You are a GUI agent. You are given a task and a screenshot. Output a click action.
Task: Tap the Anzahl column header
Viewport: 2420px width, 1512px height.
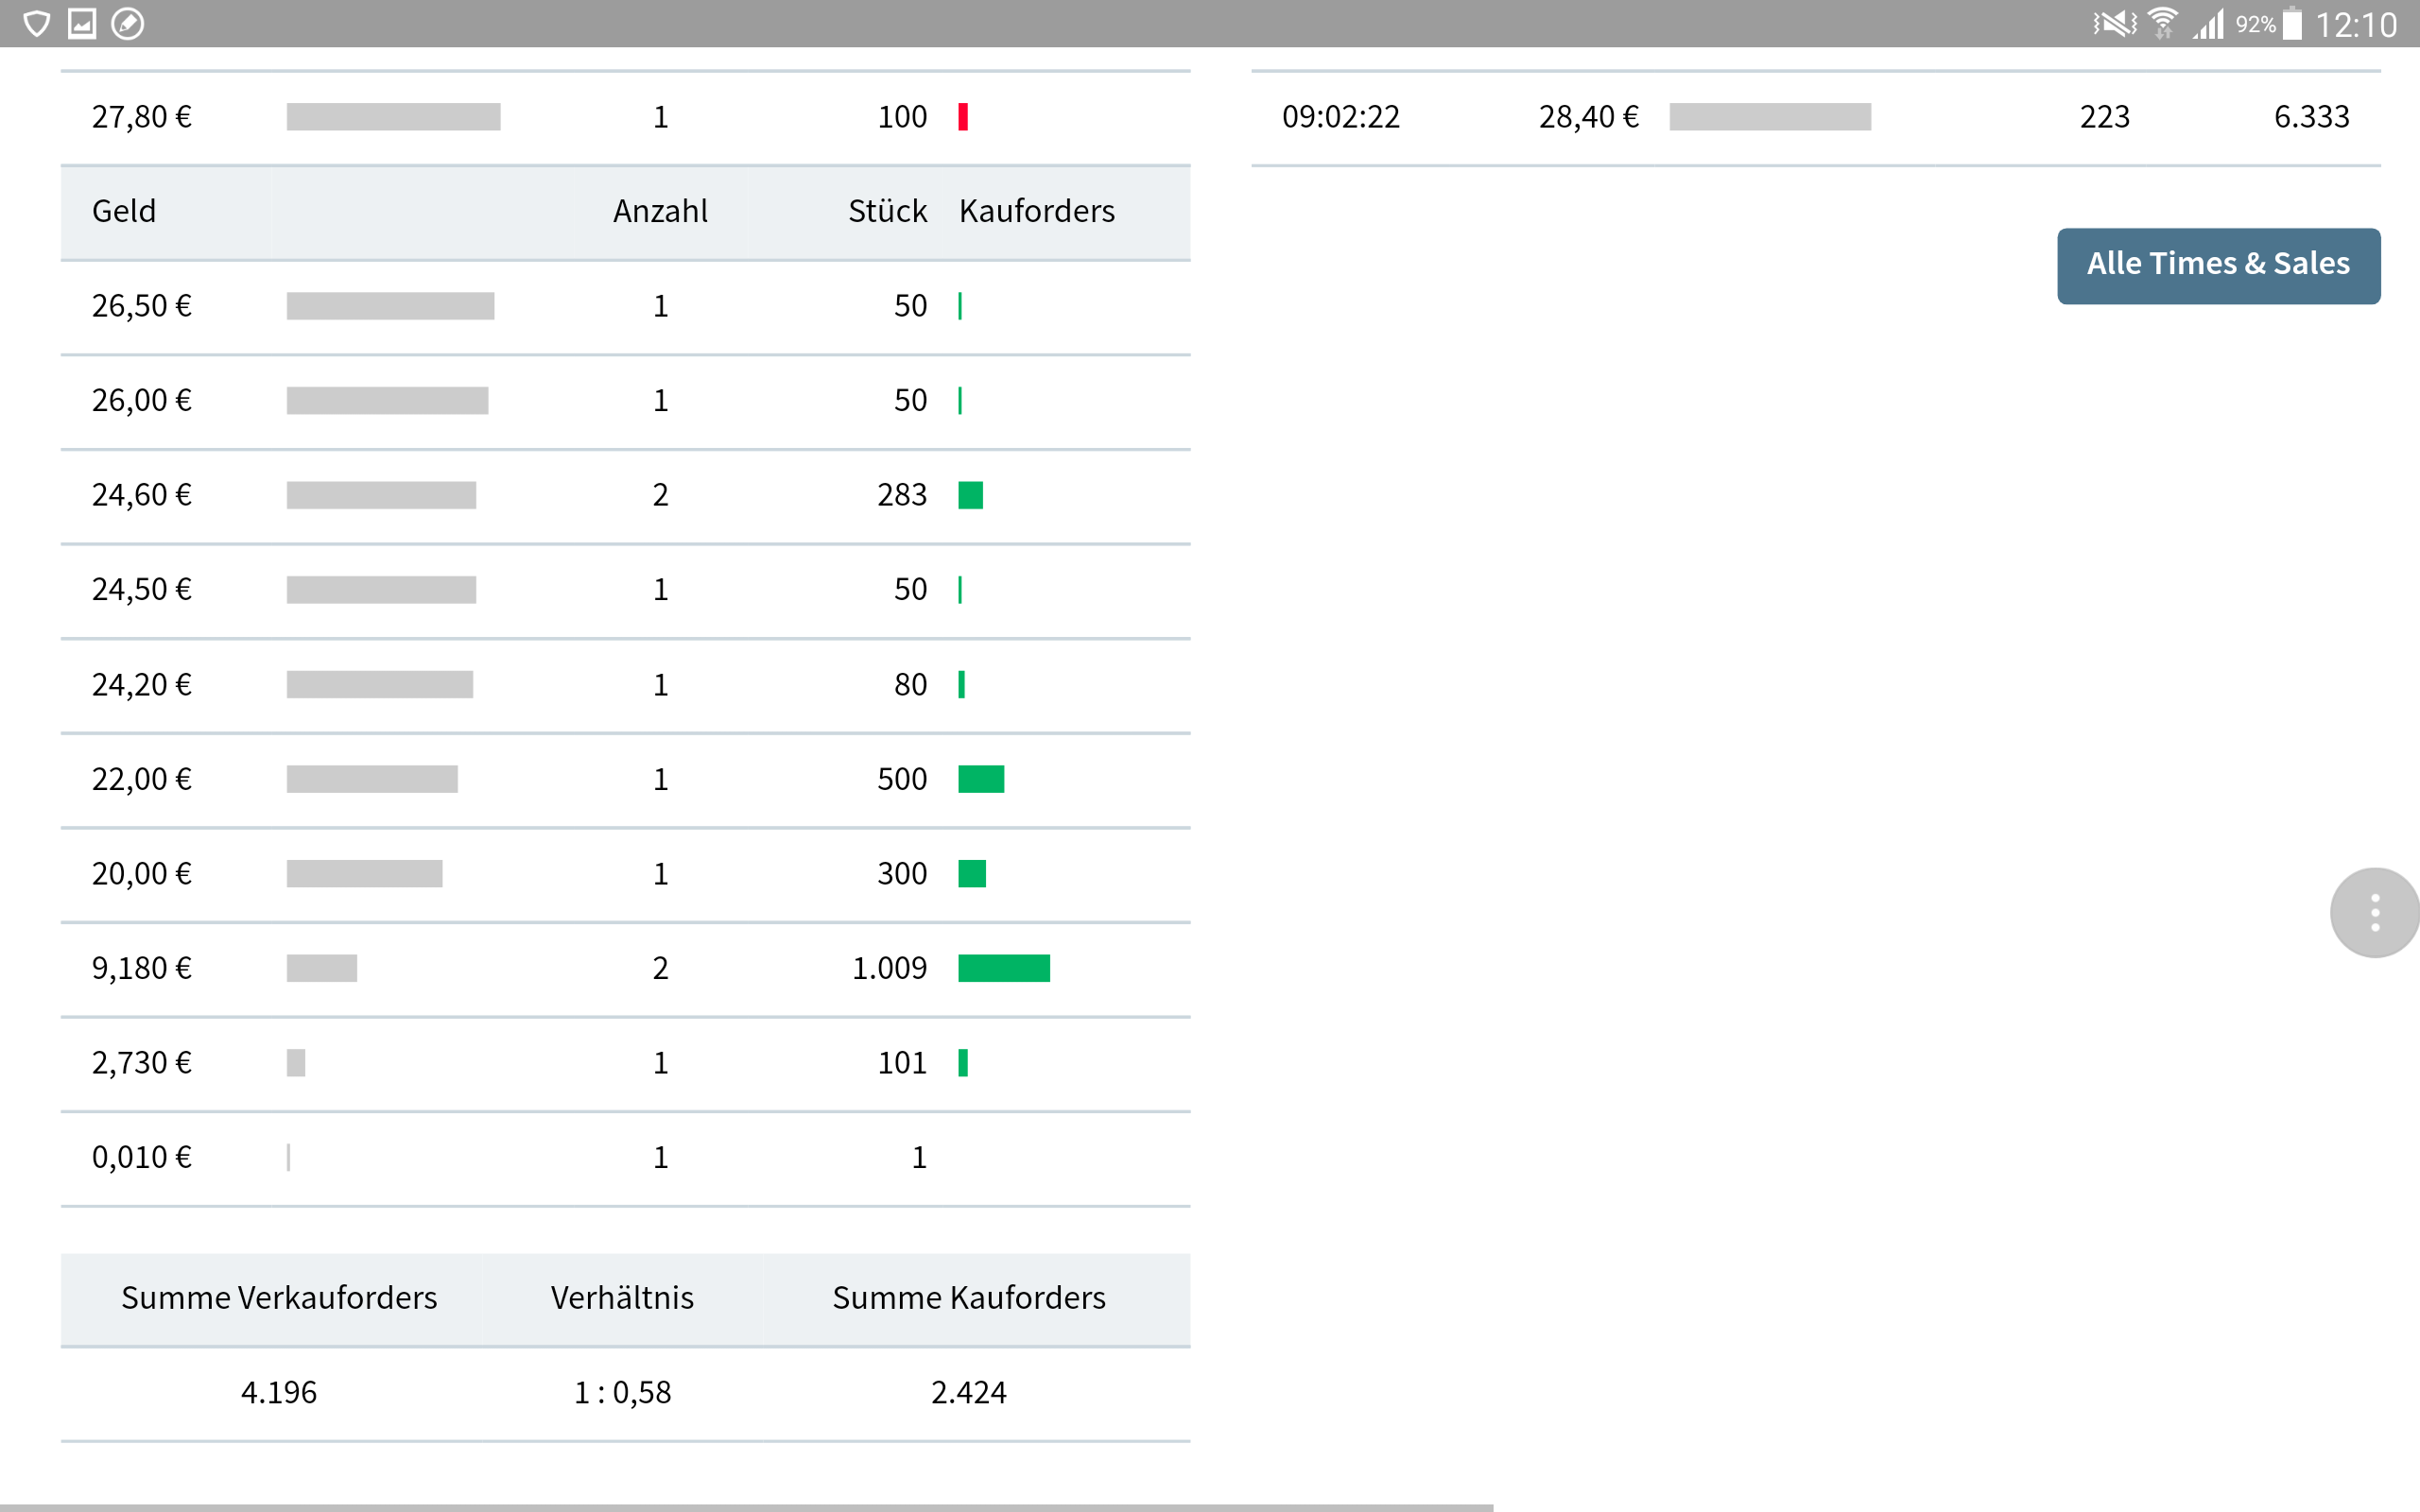point(660,211)
